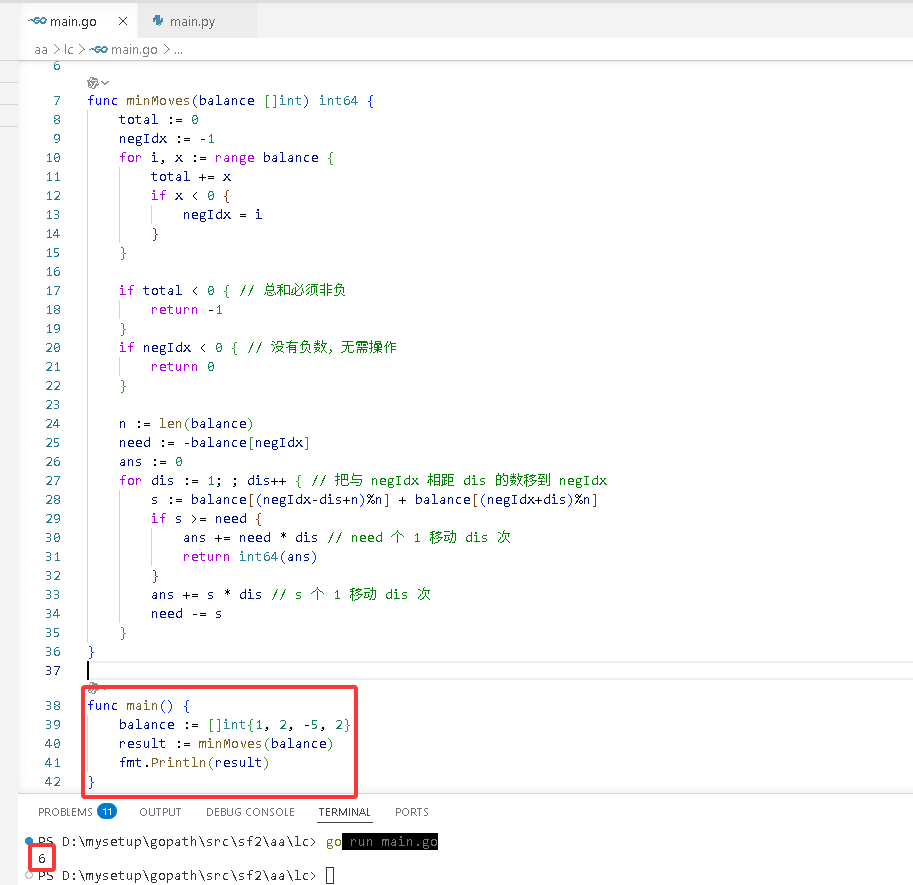Image resolution: width=913 pixels, height=885 pixels.
Task: Click 'result := minMoves(balance)' on line 40
Action: tap(226, 744)
